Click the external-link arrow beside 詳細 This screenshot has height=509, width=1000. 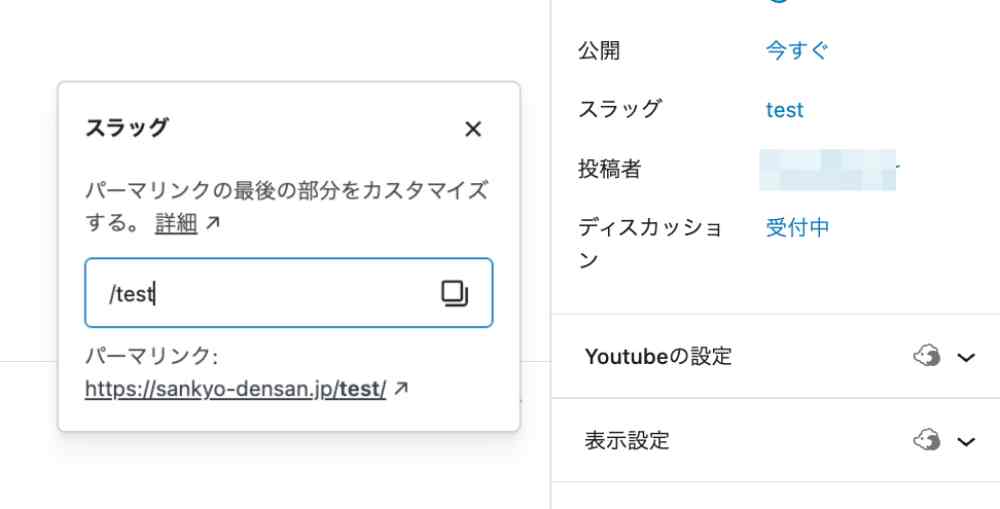212,224
